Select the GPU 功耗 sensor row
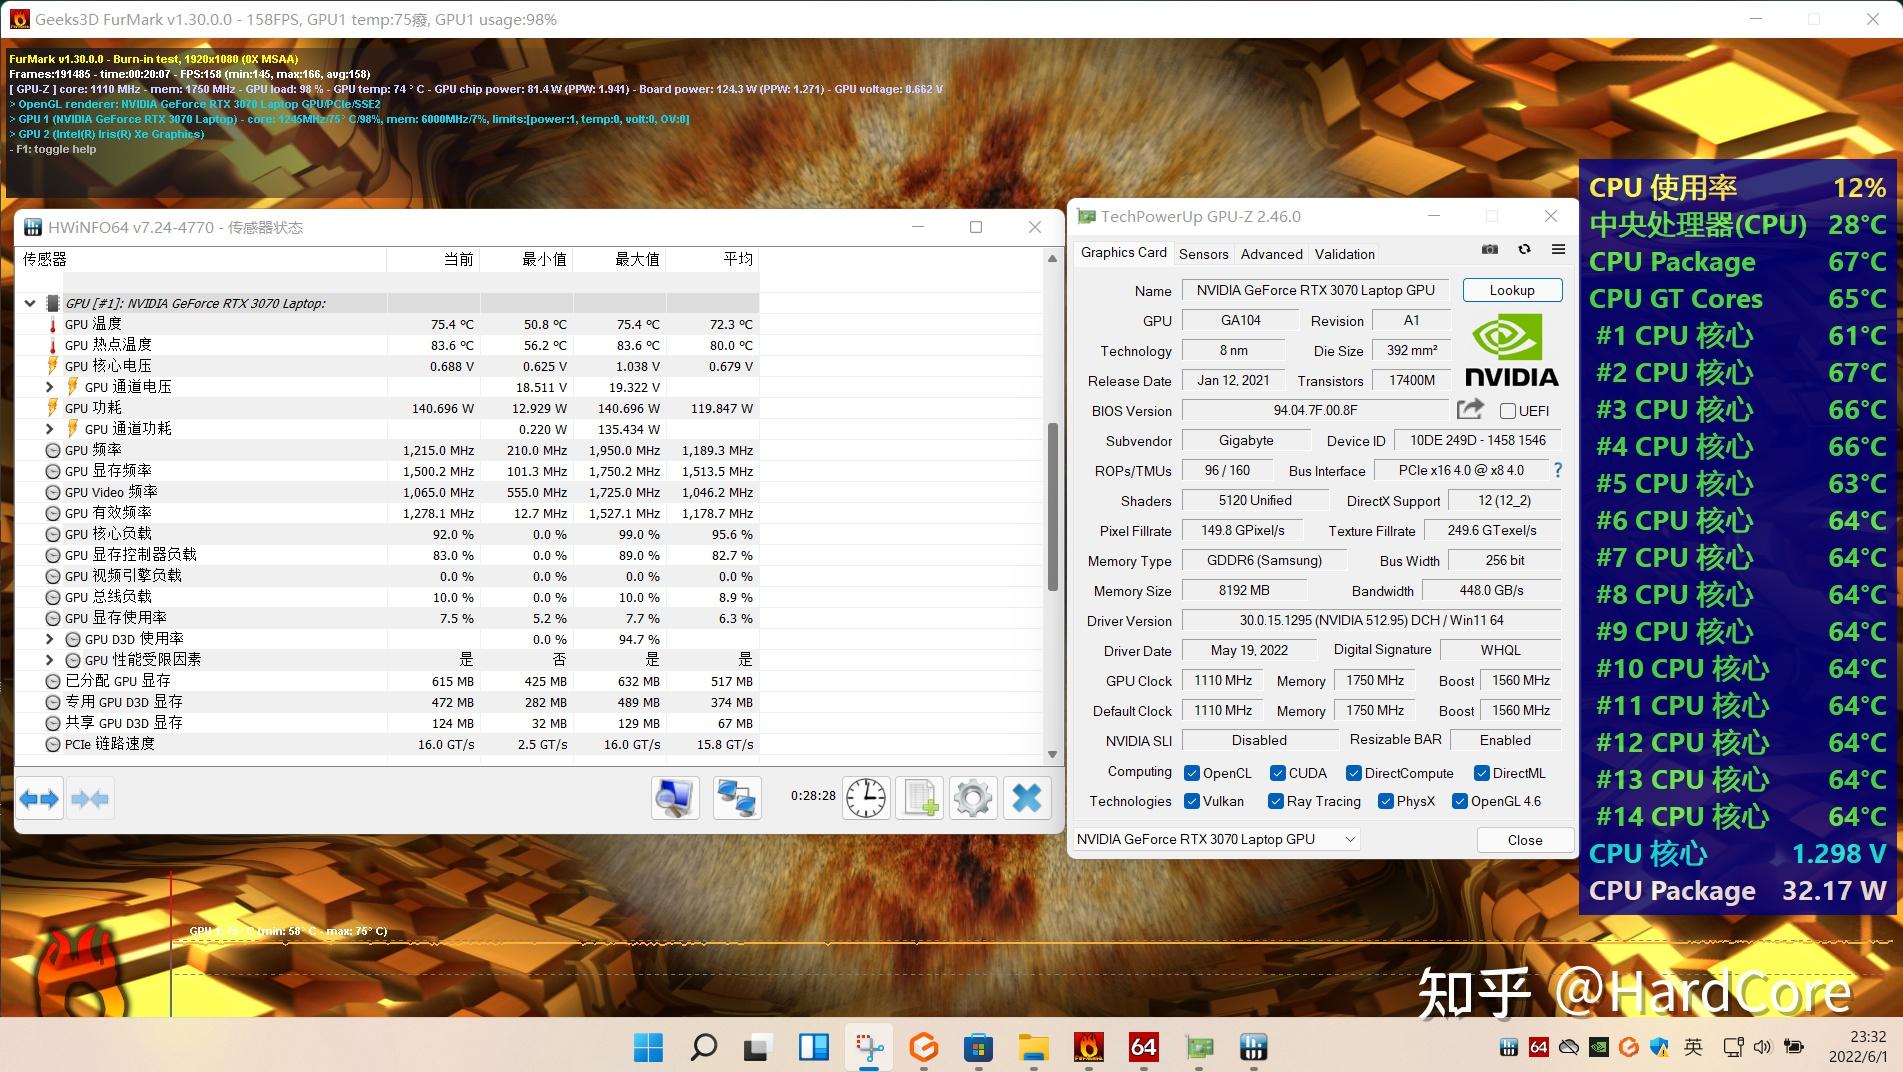 point(388,408)
